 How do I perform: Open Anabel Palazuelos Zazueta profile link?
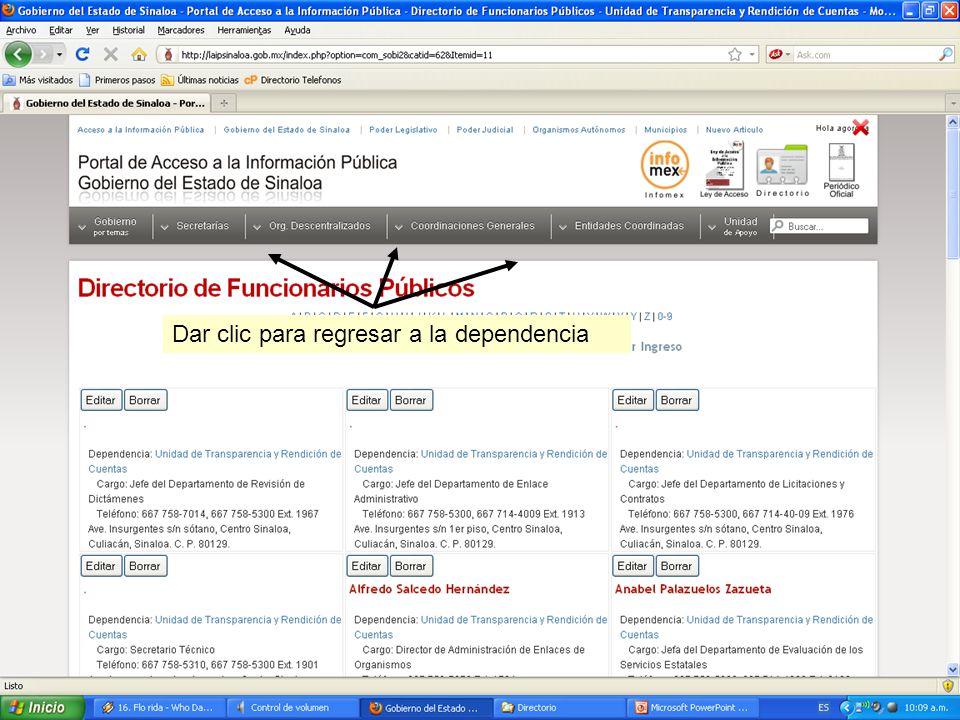point(692,589)
